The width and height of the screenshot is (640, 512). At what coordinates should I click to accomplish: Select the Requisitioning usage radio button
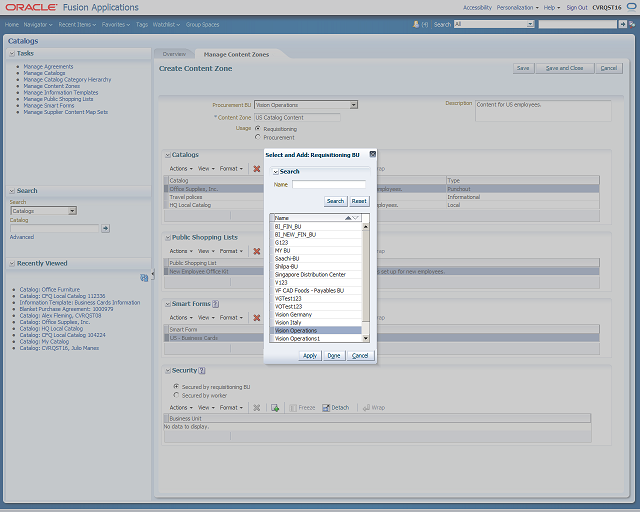[x=258, y=128]
